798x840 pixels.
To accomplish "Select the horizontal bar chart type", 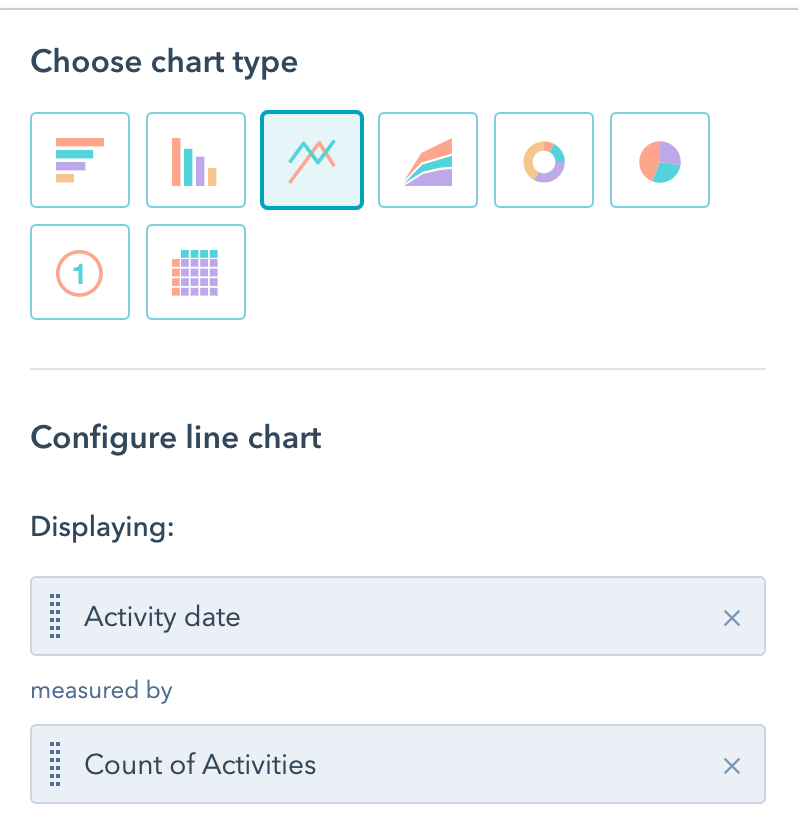I will coord(80,160).
